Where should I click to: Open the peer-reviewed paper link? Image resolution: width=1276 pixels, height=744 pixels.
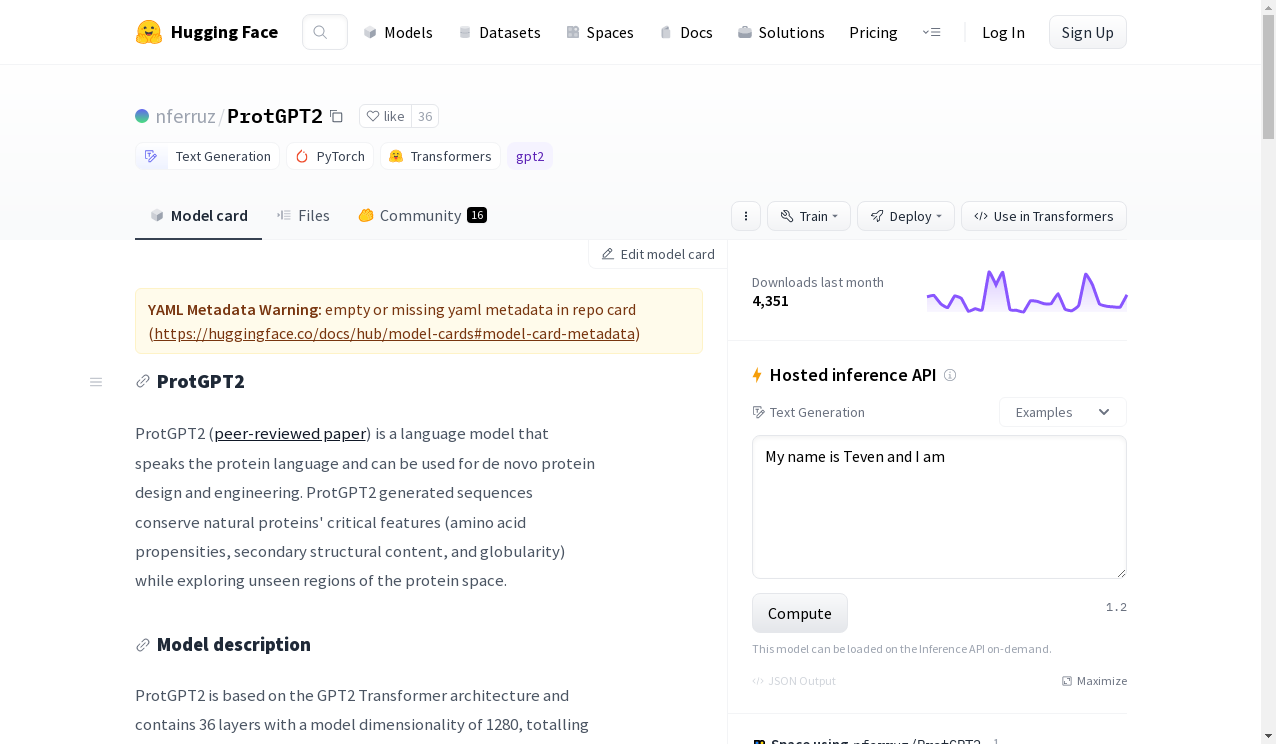(x=290, y=433)
